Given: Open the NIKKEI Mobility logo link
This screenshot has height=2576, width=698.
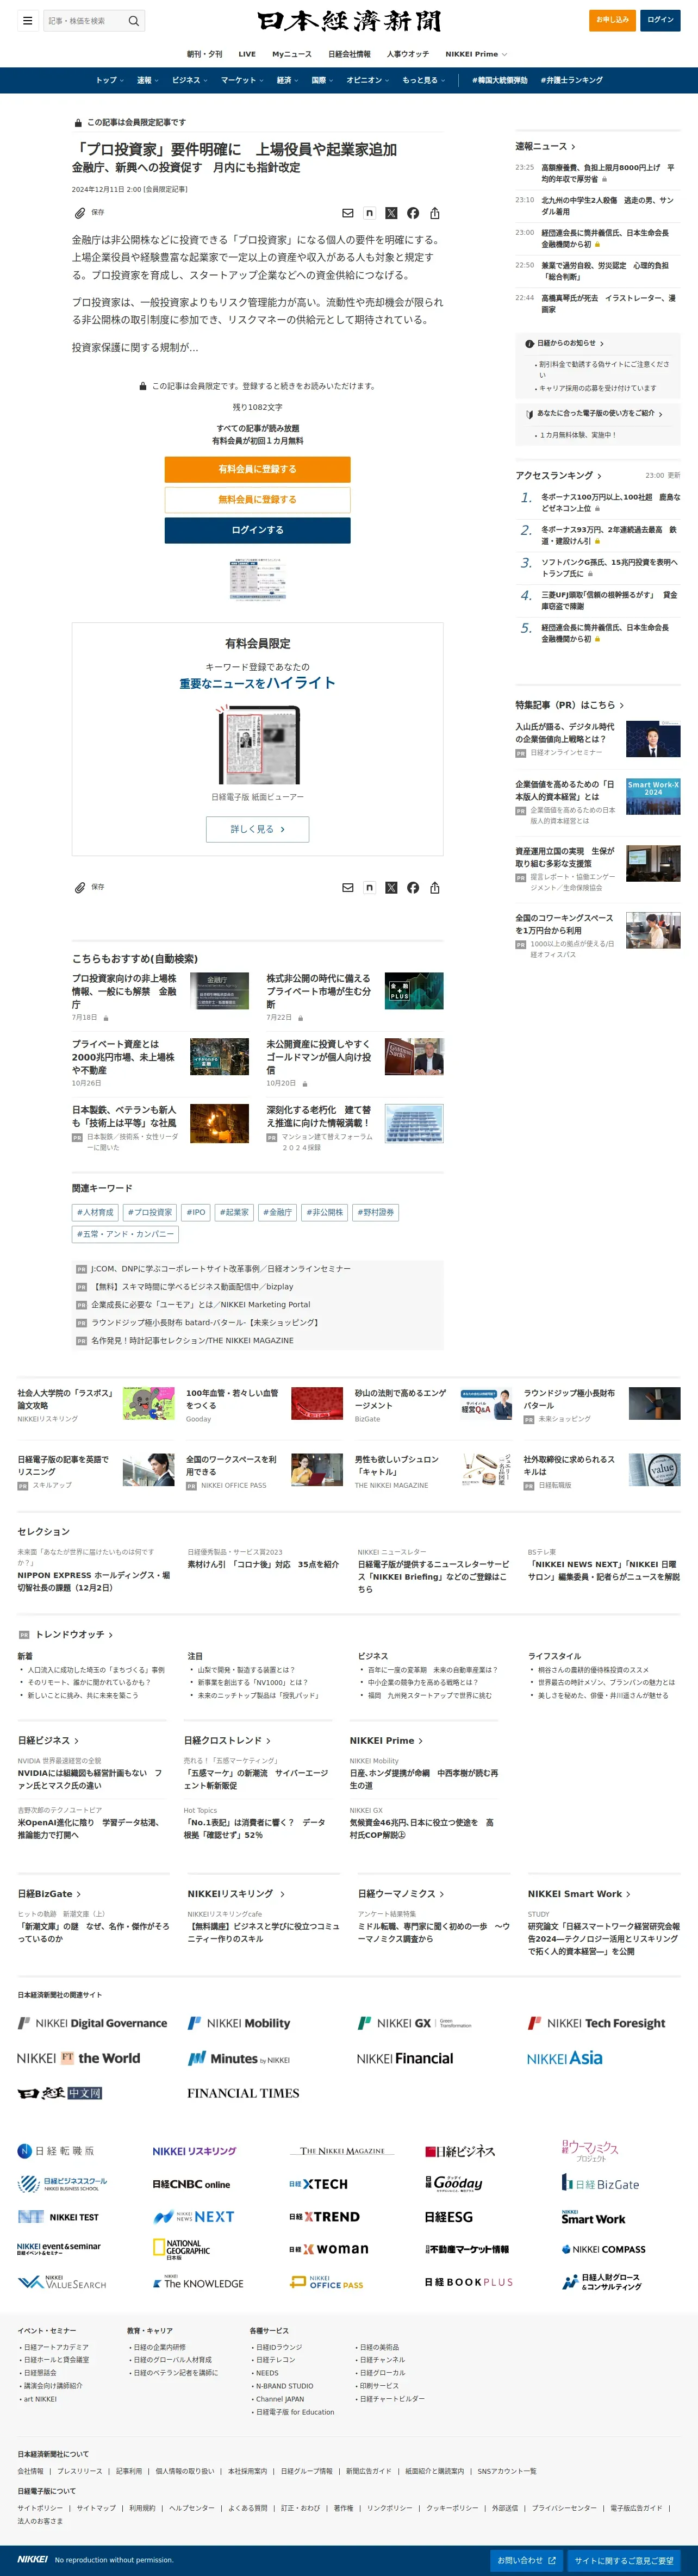Looking at the screenshot, I should point(239,2023).
